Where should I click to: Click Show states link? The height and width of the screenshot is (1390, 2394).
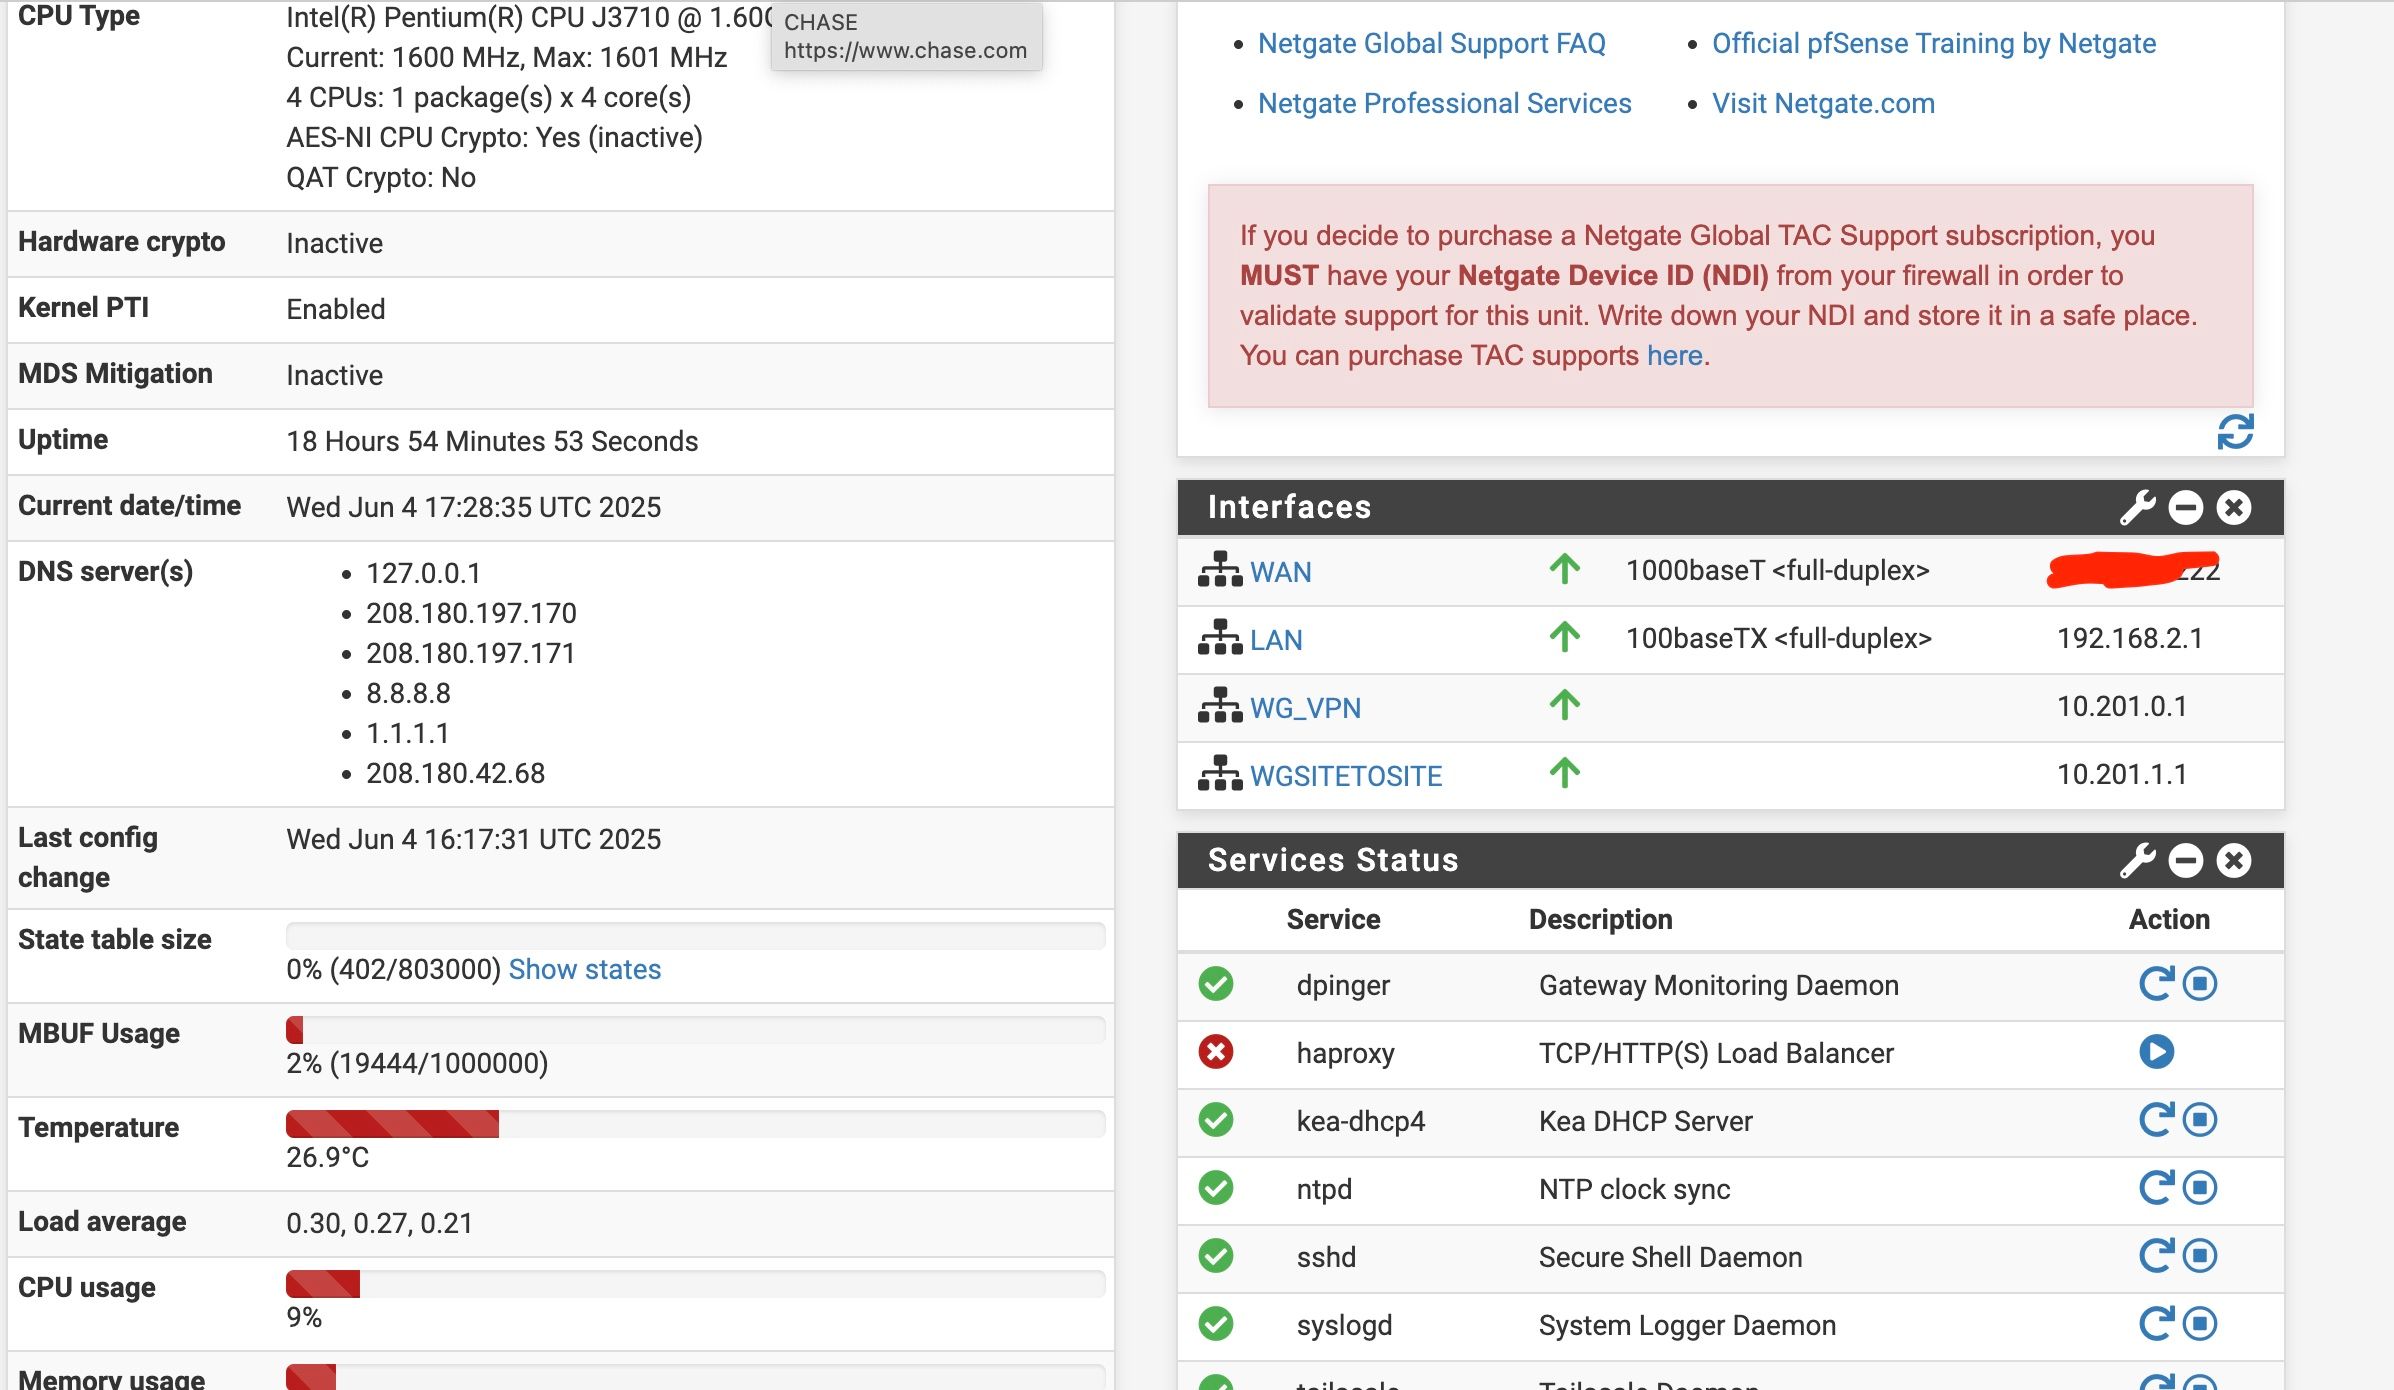point(584,969)
